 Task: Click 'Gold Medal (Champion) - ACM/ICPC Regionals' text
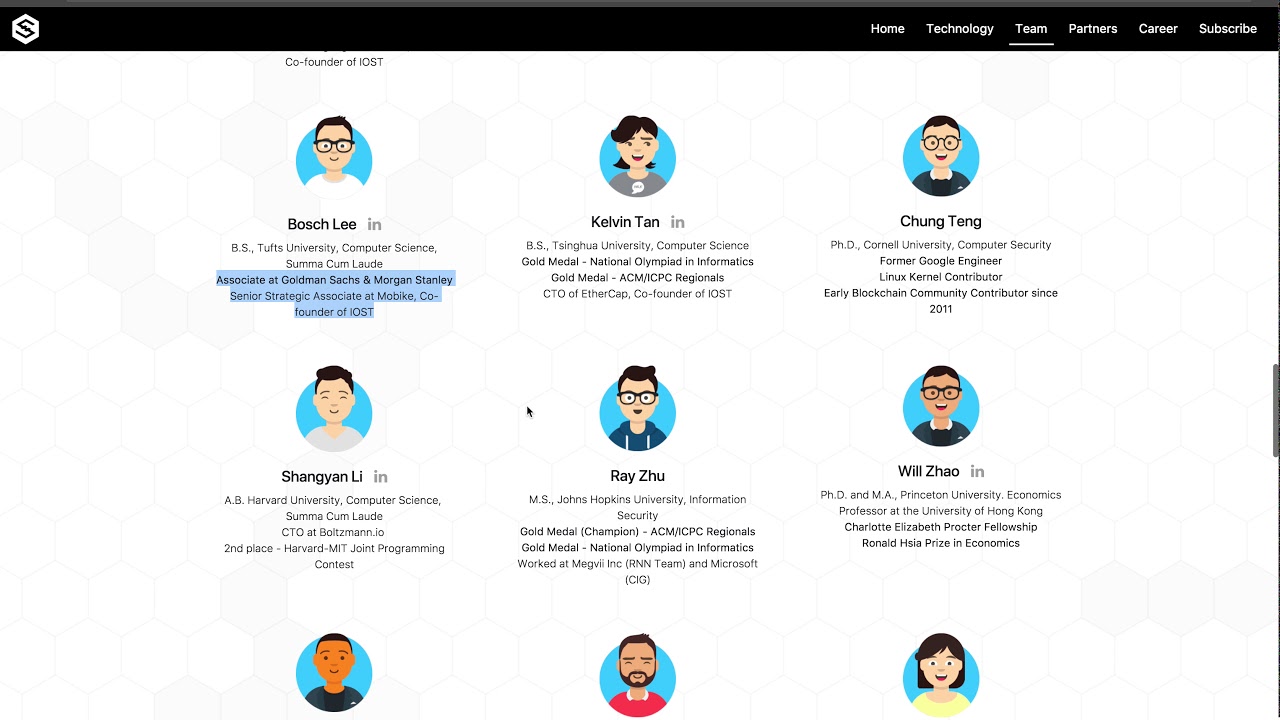tap(637, 532)
